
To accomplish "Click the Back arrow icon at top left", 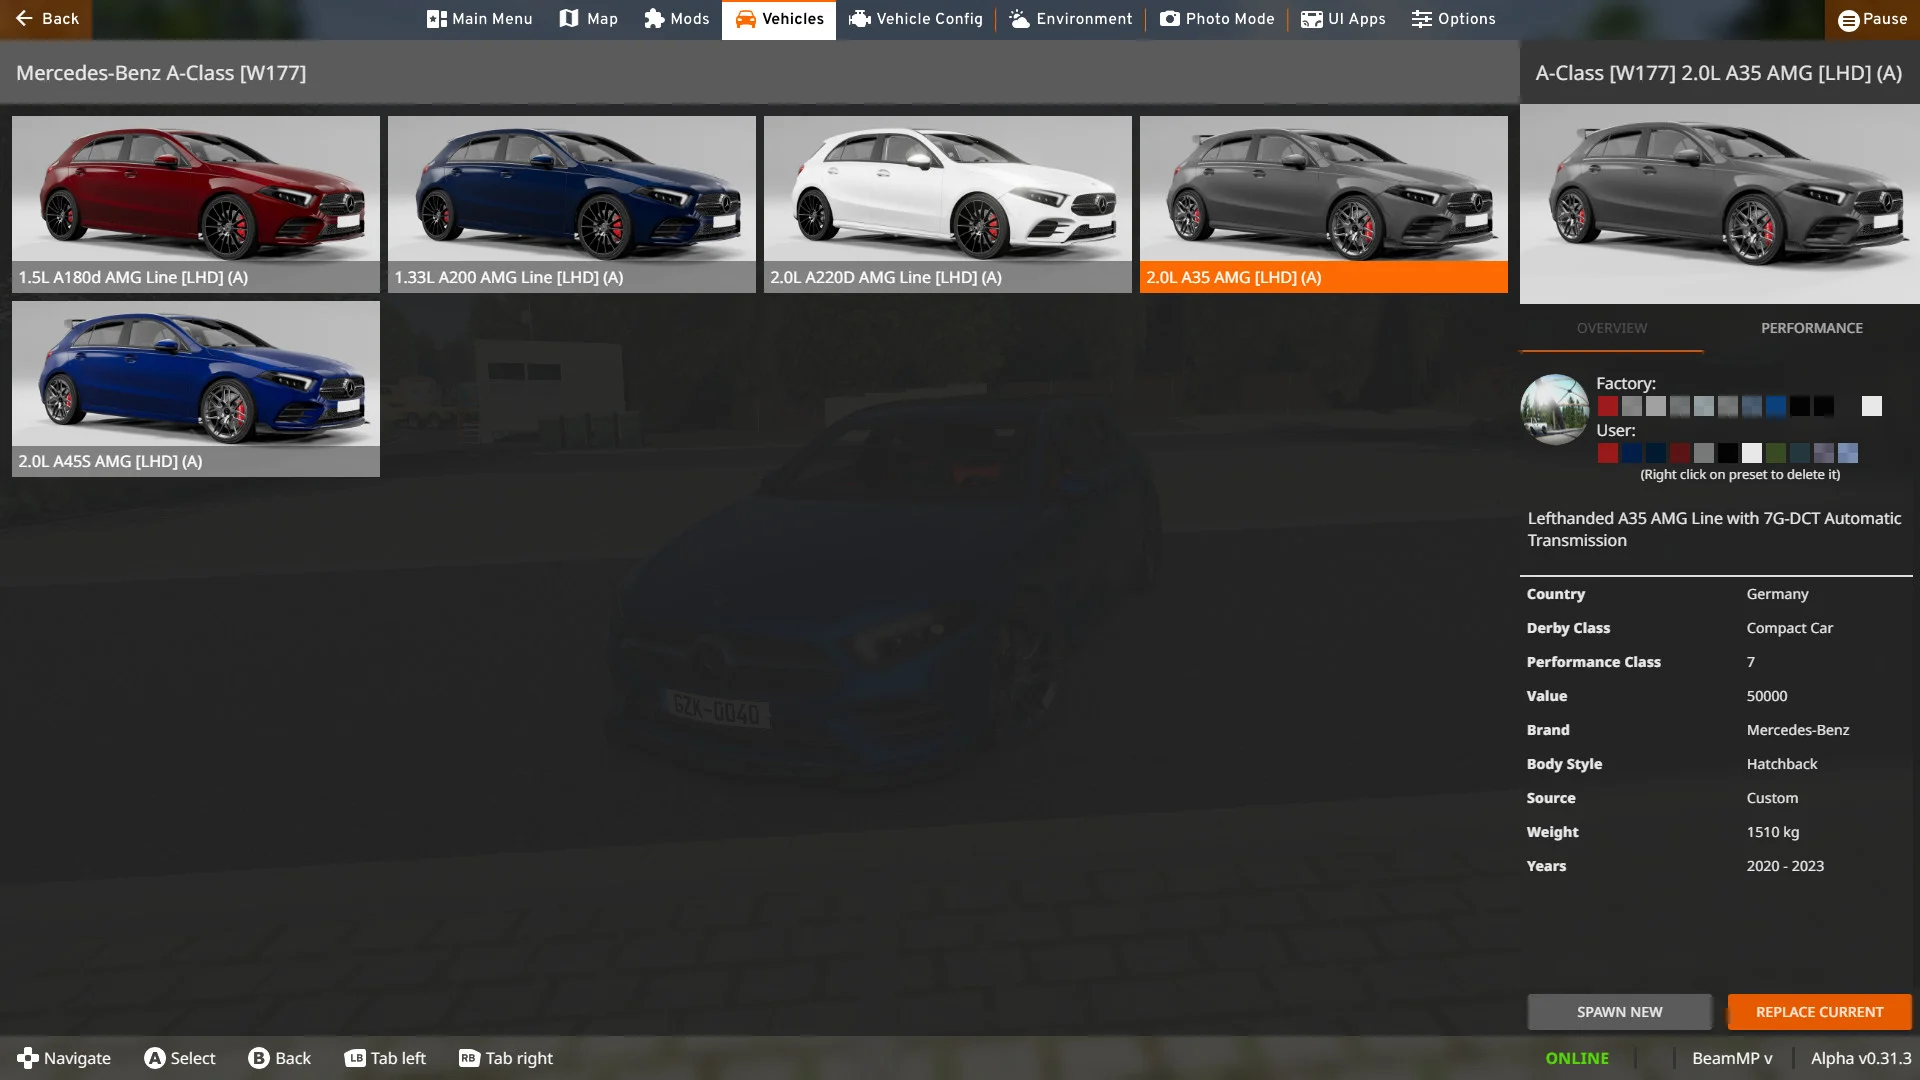I will 24,18.
